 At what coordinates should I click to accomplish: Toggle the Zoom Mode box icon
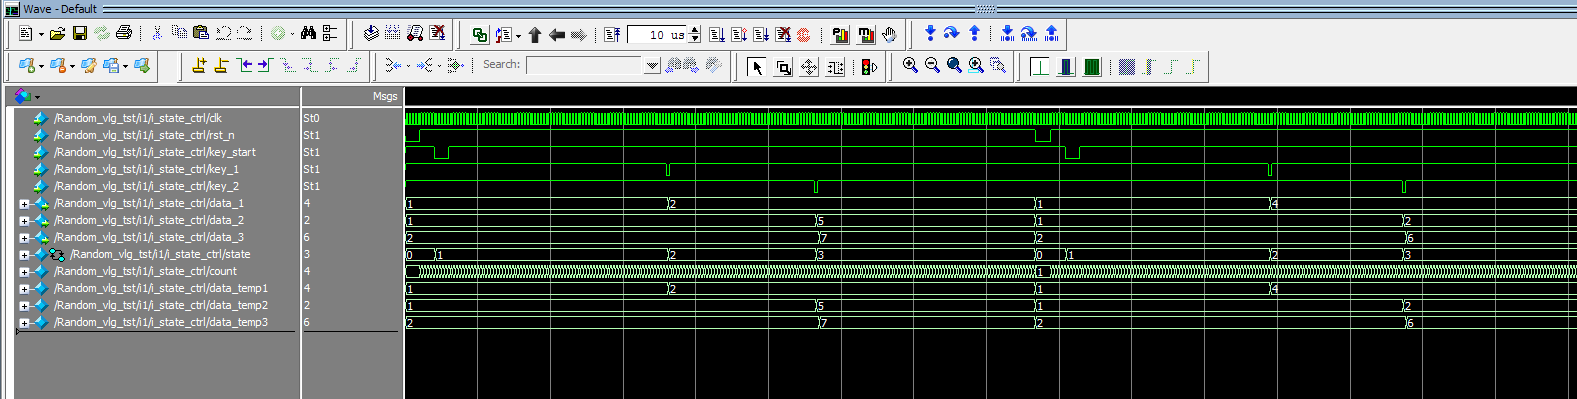click(783, 67)
